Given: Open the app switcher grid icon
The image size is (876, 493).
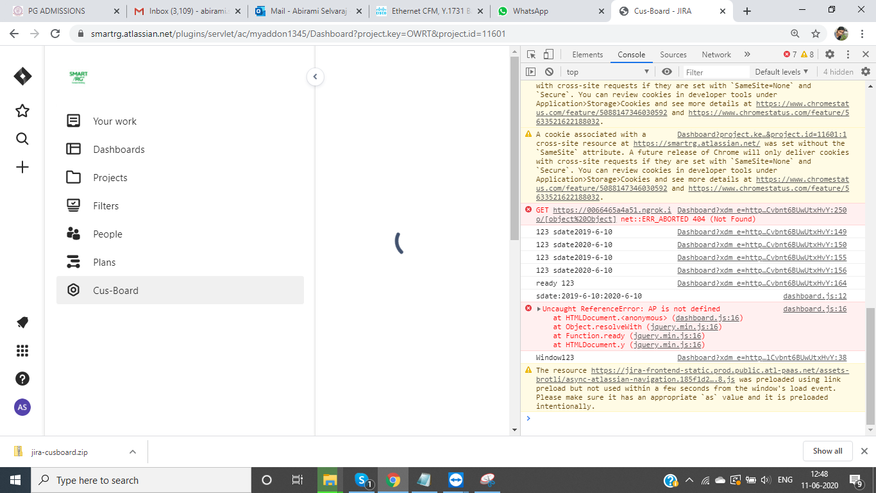Looking at the screenshot, I should coord(22,350).
